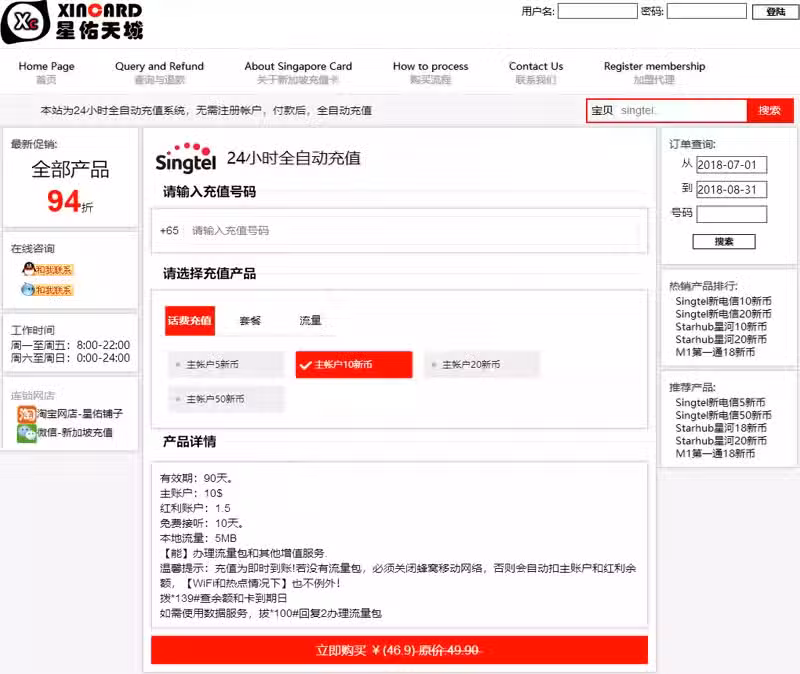Click the 立即购买 buy now button

pos(399,650)
